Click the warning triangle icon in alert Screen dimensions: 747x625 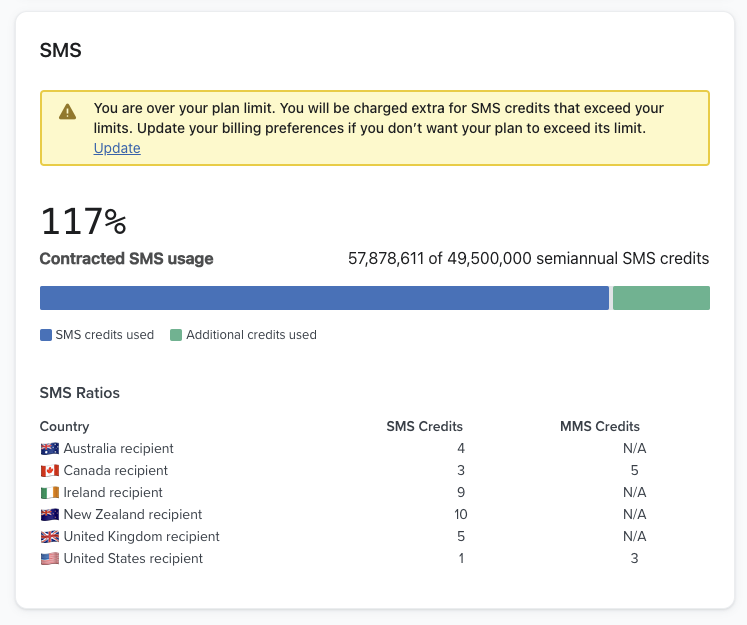click(x=68, y=111)
